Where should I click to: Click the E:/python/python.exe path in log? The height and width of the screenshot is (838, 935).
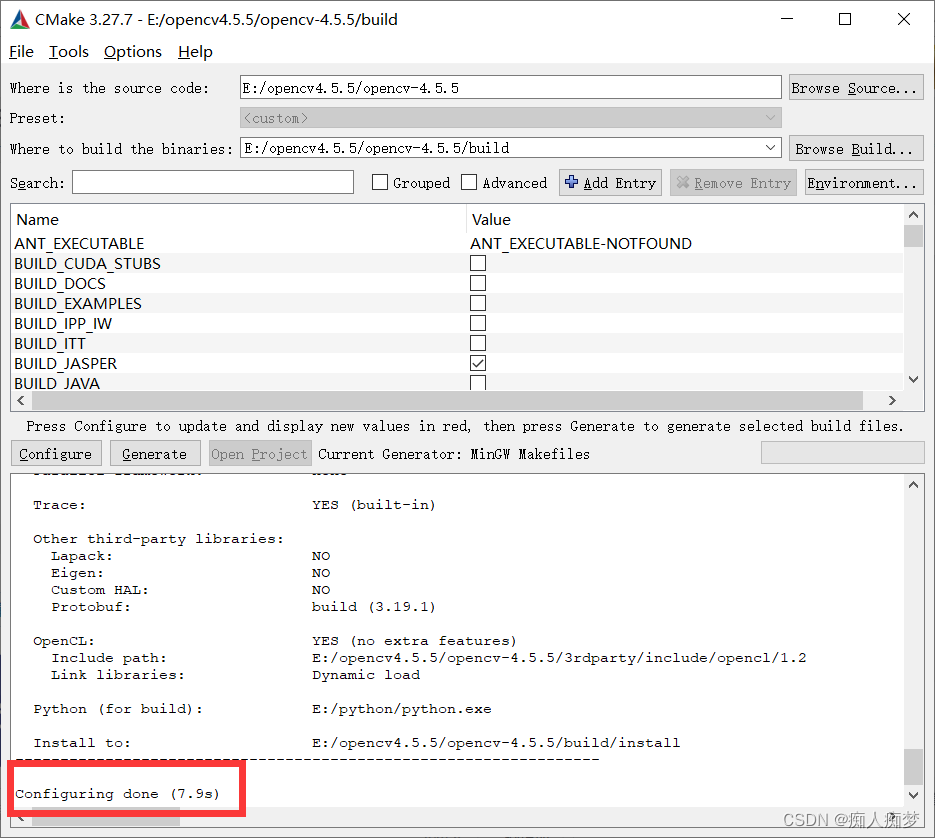point(402,709)
